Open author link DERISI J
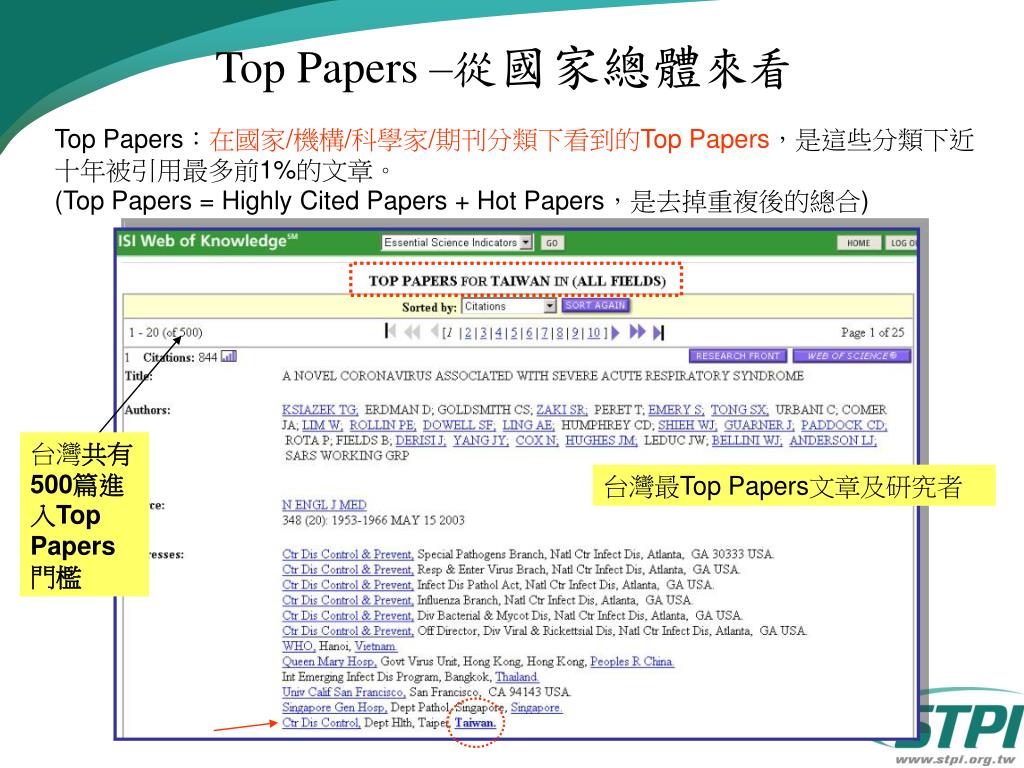Screen dimensions: 1024x768 pos(421,441)
